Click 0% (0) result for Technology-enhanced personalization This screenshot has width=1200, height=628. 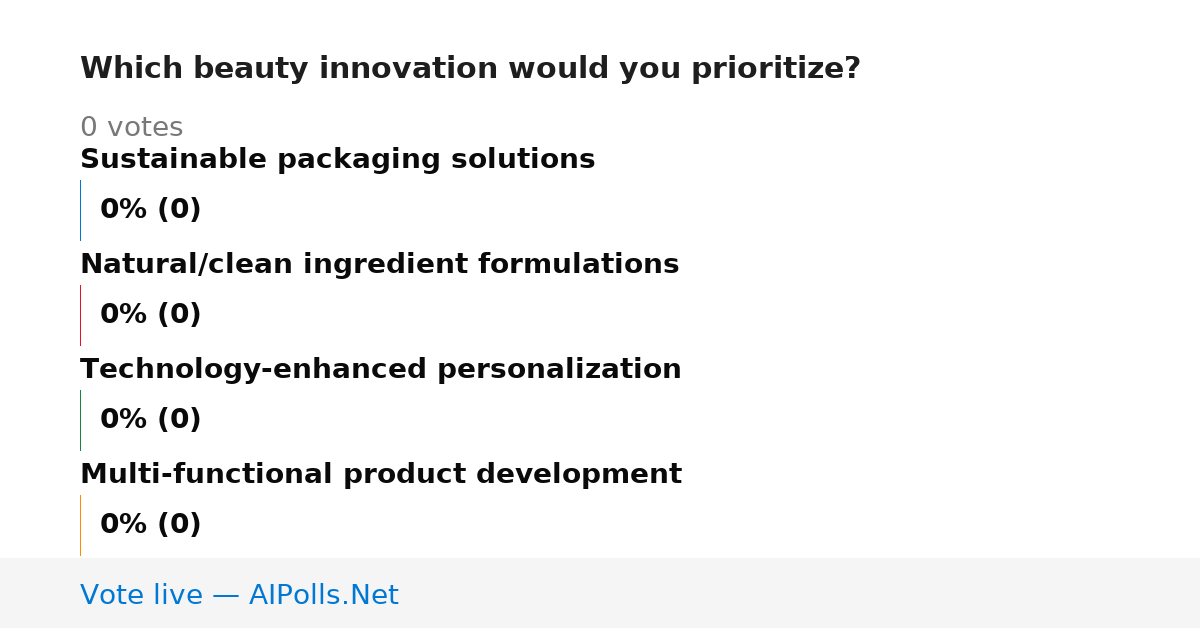(x=150, y=420)
